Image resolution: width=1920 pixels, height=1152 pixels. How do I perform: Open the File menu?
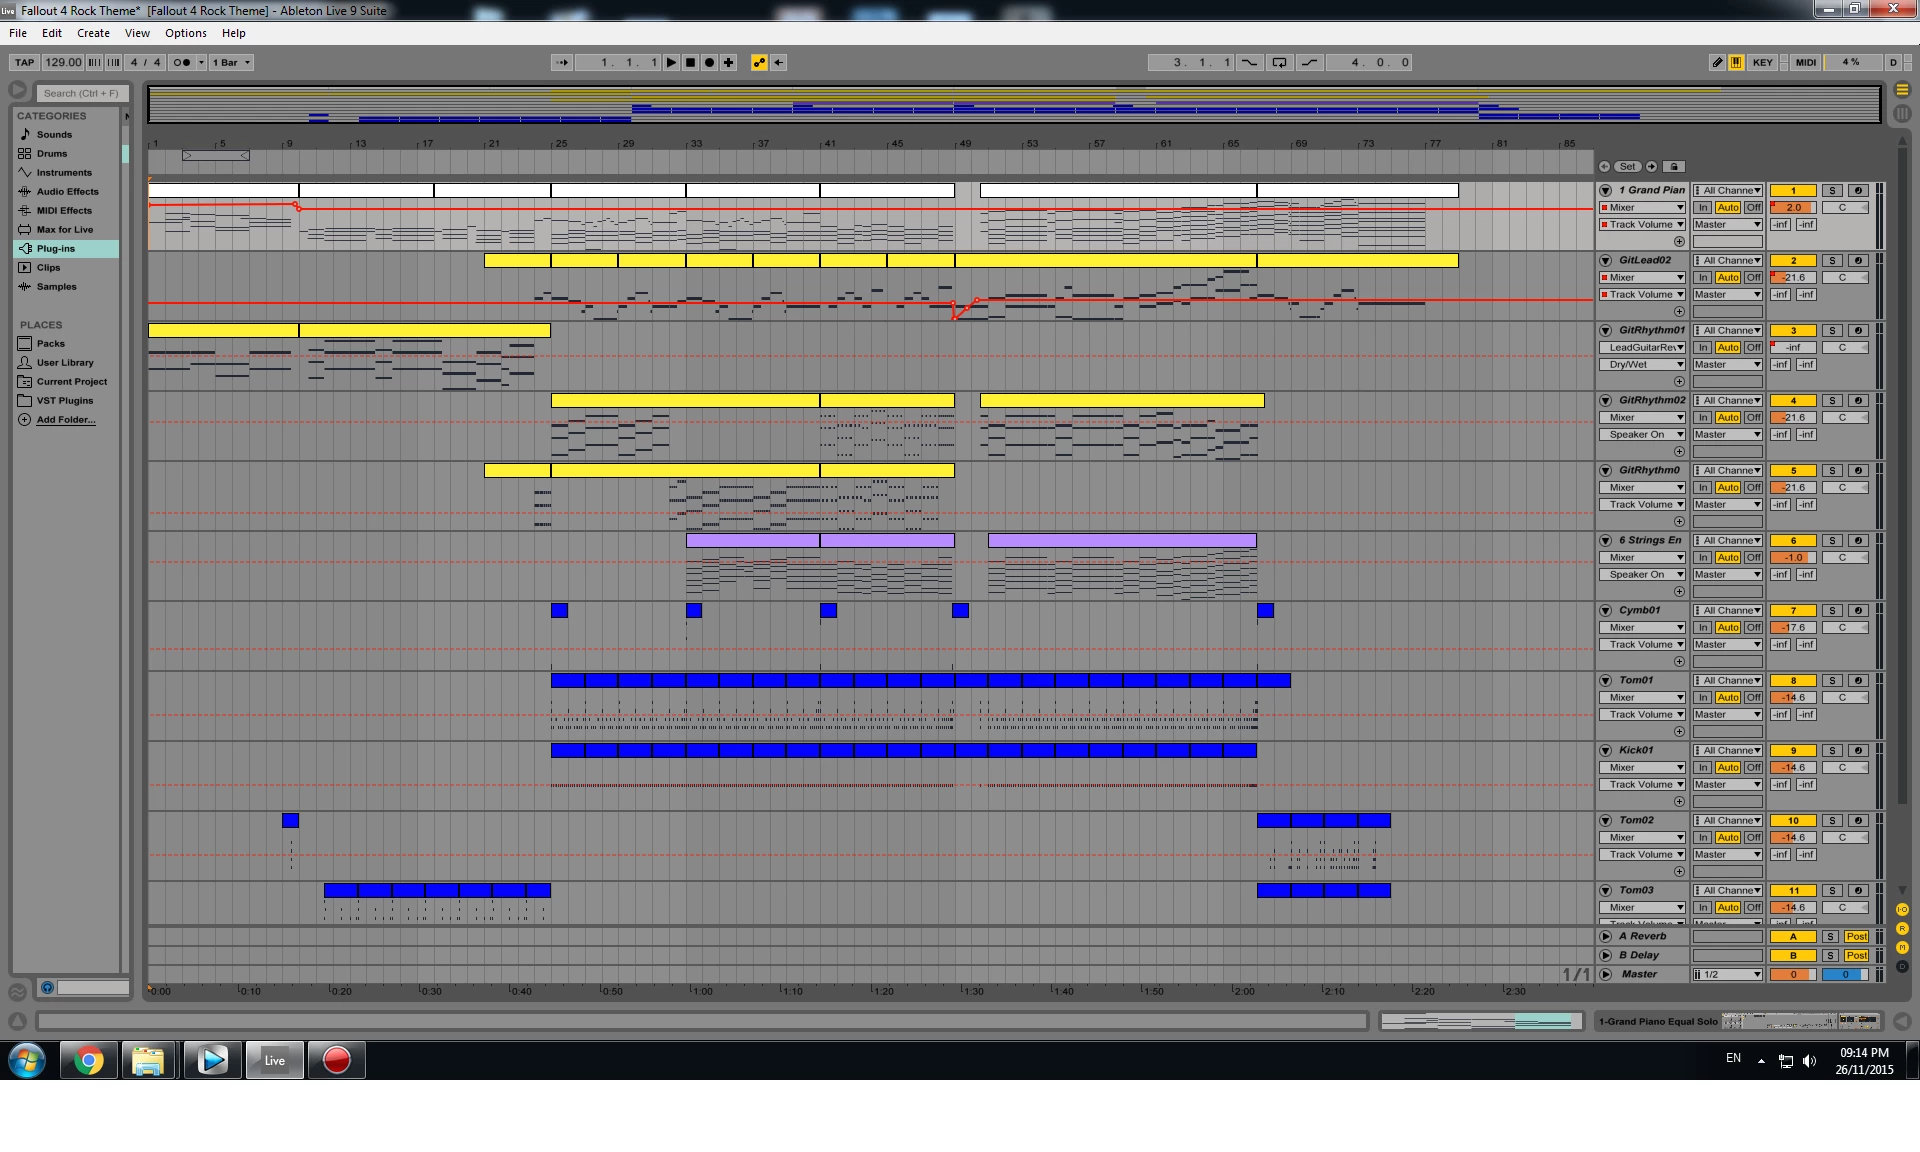tap(18, 33)
